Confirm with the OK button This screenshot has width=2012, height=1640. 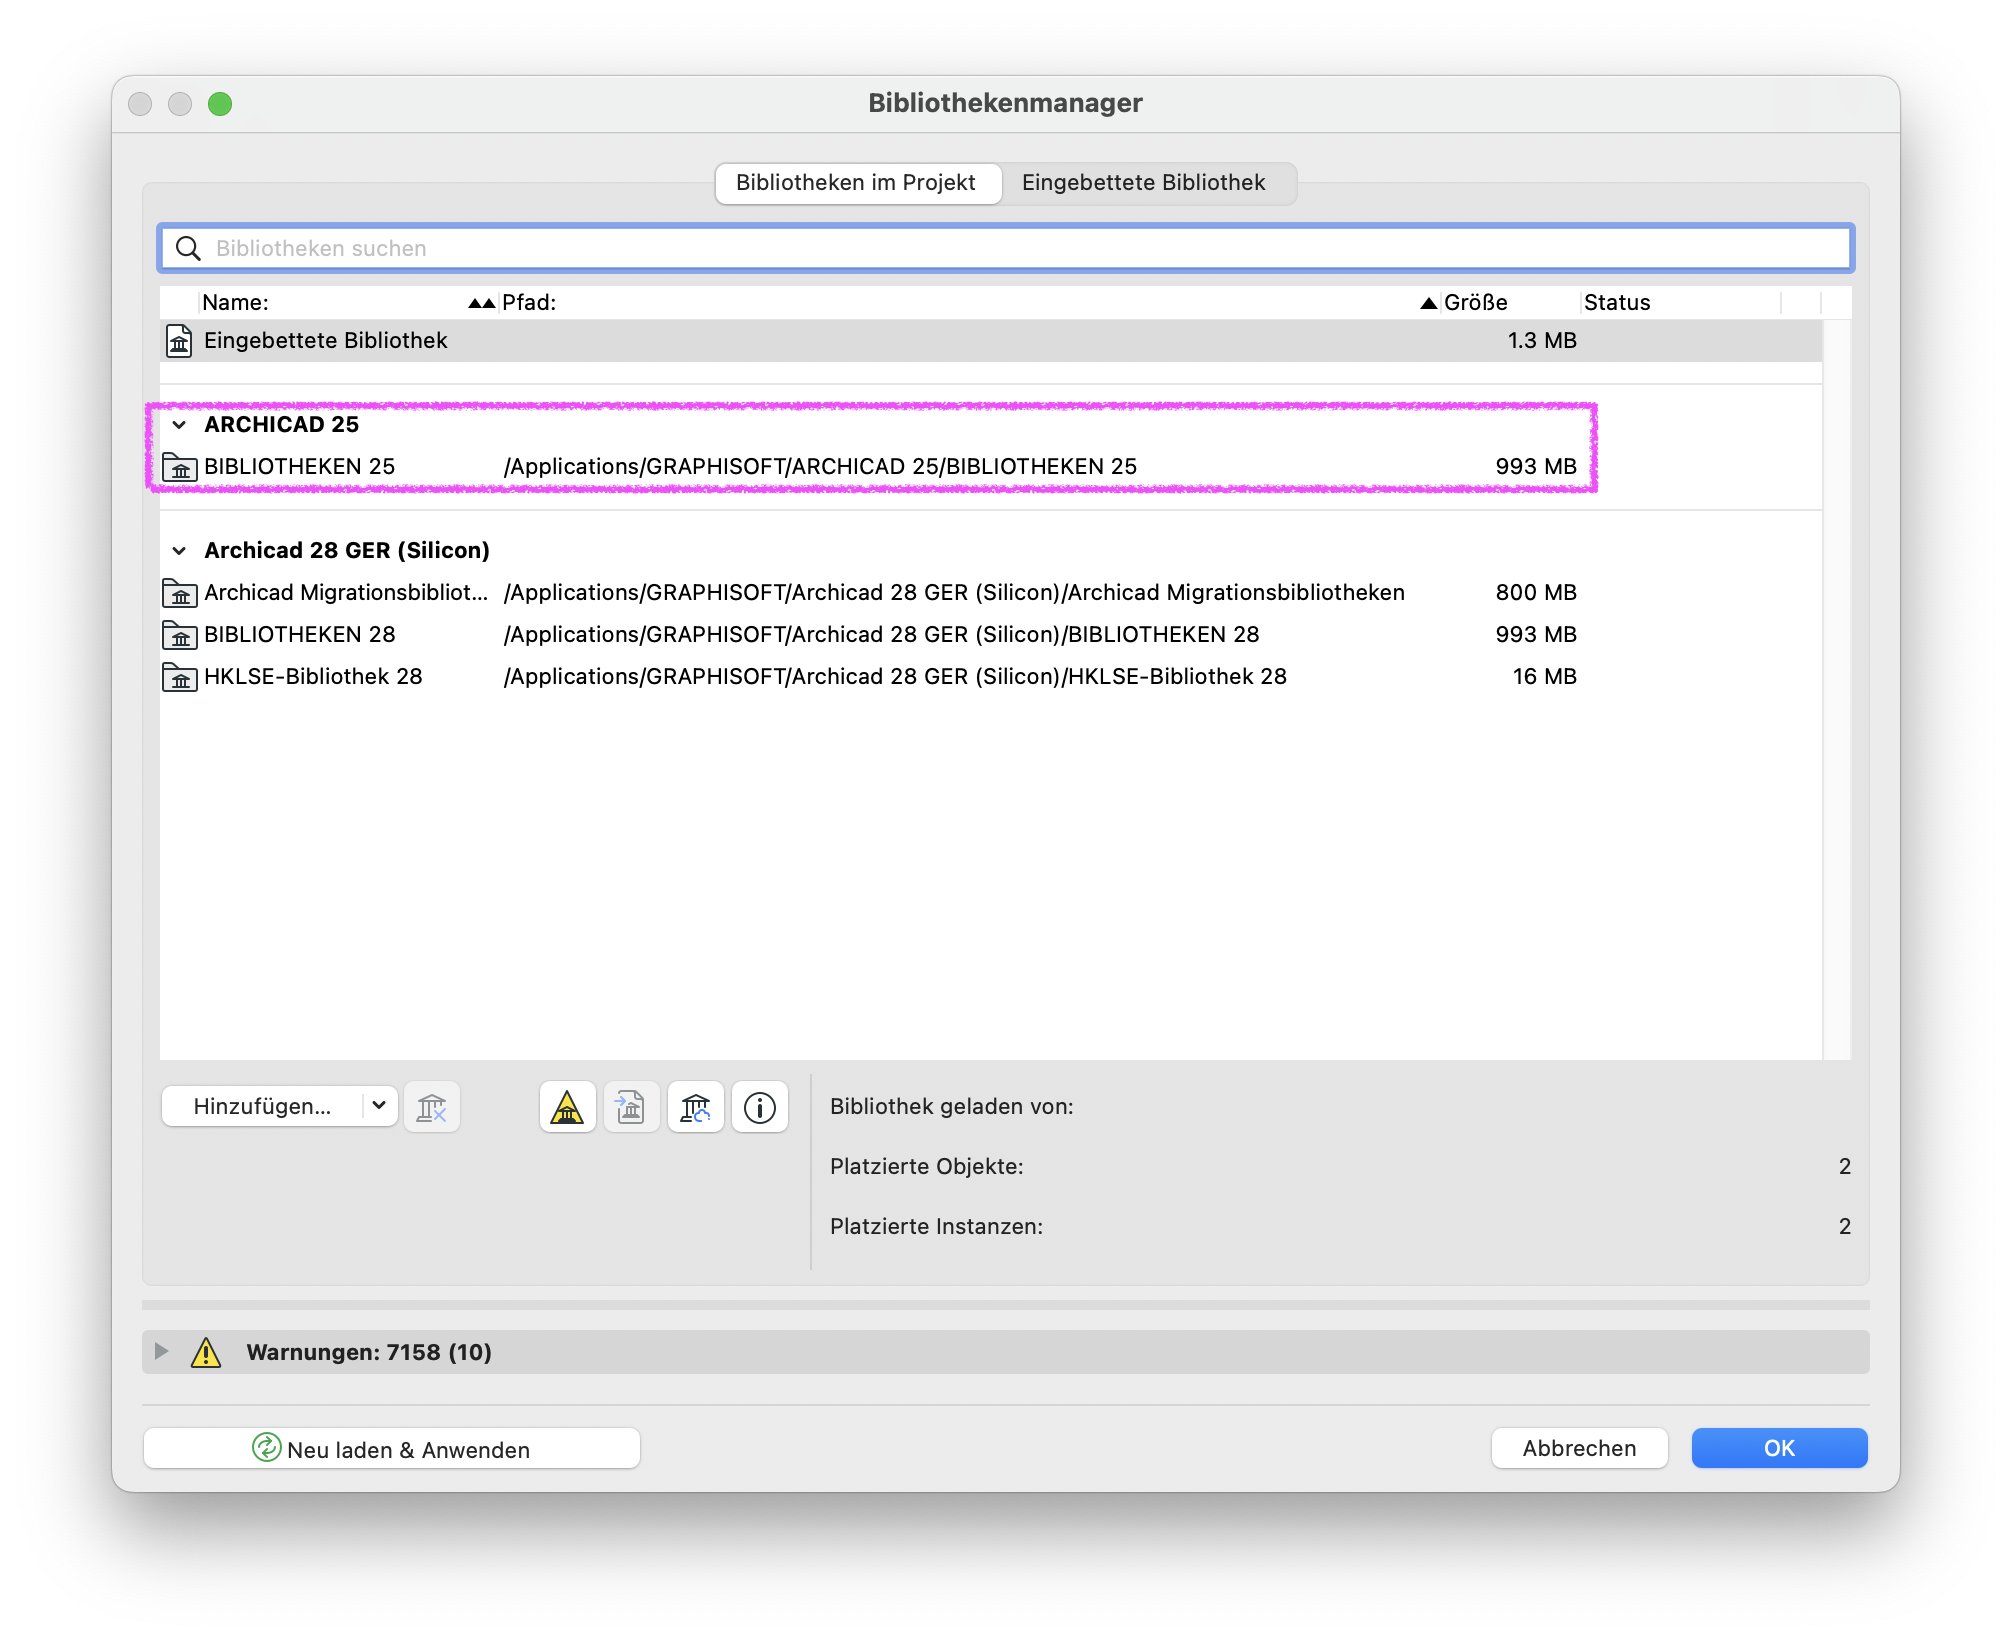(1779, 1448)
